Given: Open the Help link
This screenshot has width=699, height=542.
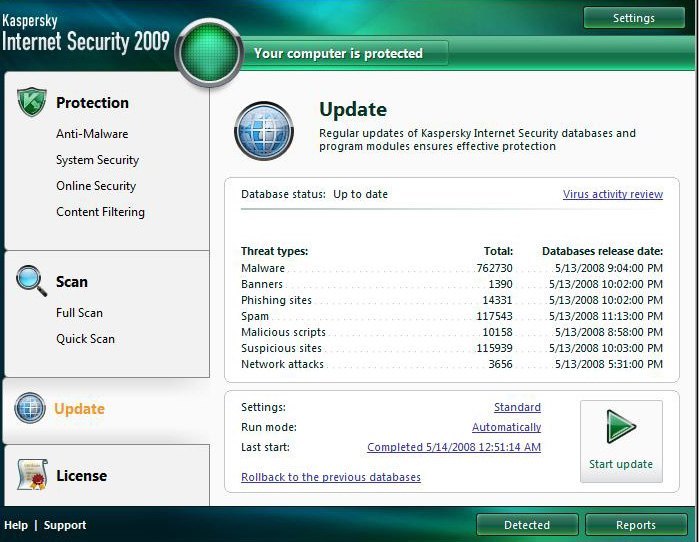Looking at the screenshot, I should (x=16, y=525).
